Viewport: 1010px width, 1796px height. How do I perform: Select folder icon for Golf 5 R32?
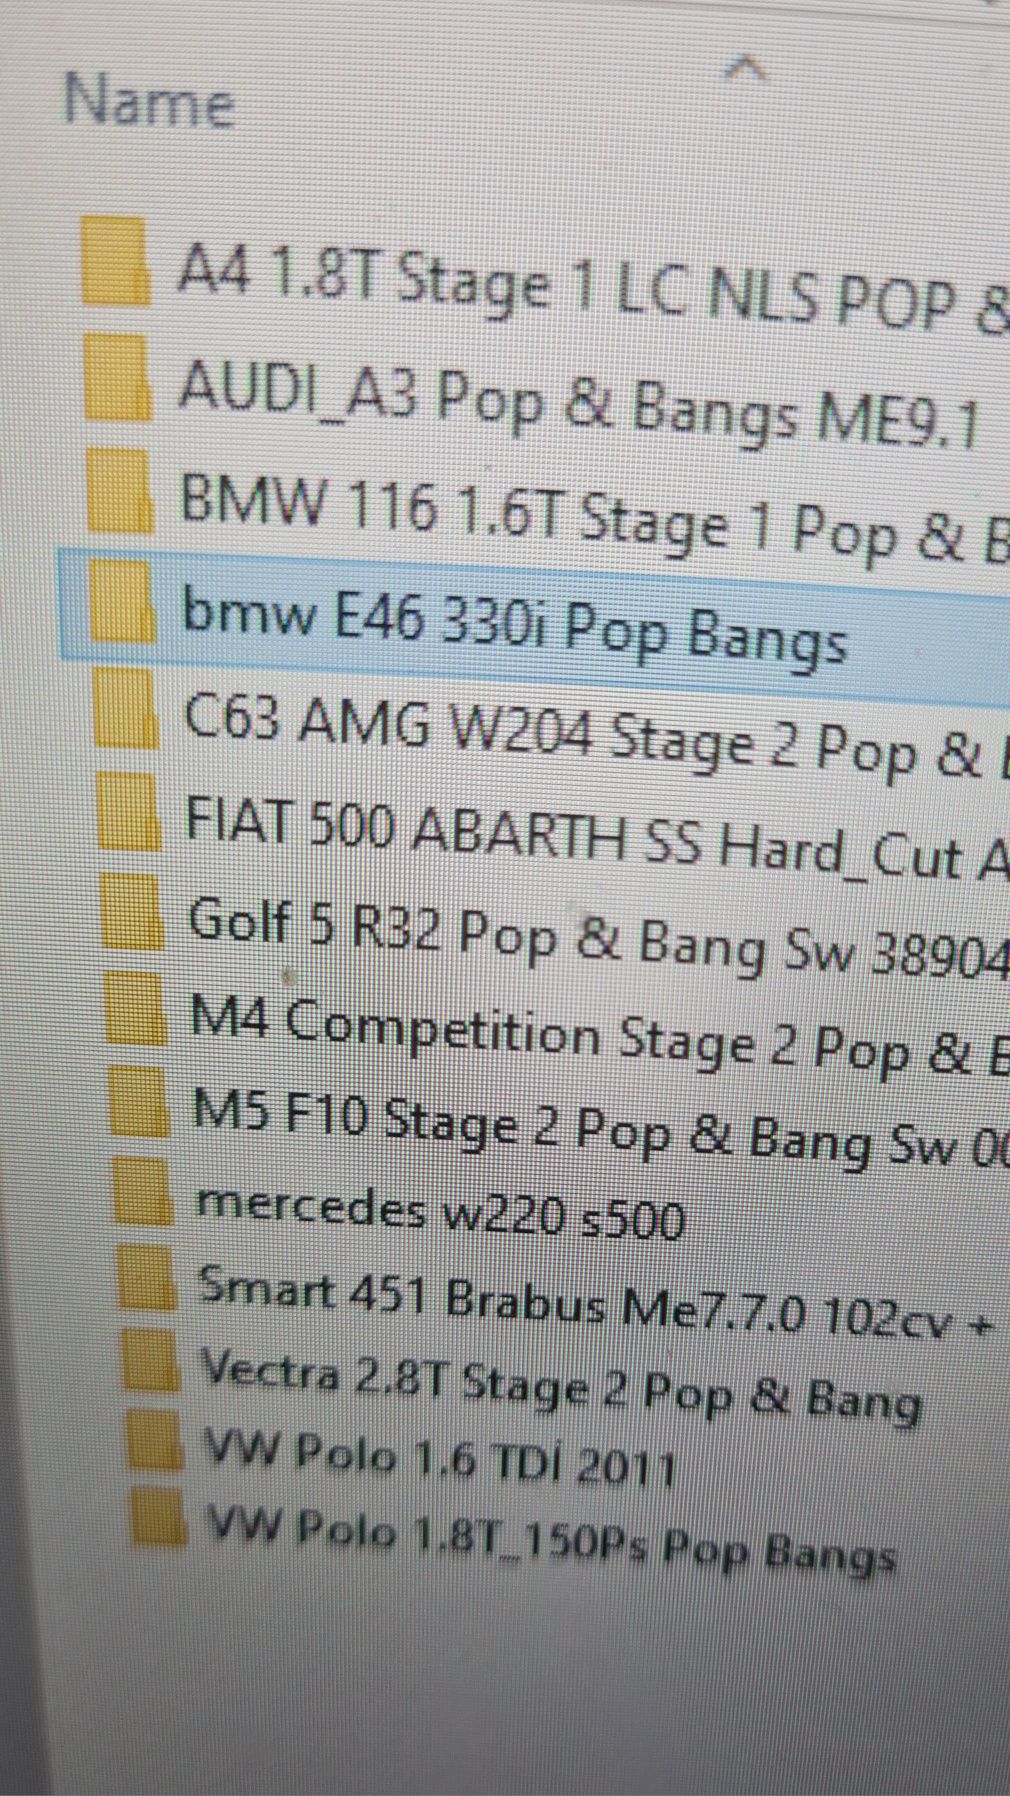133,912
